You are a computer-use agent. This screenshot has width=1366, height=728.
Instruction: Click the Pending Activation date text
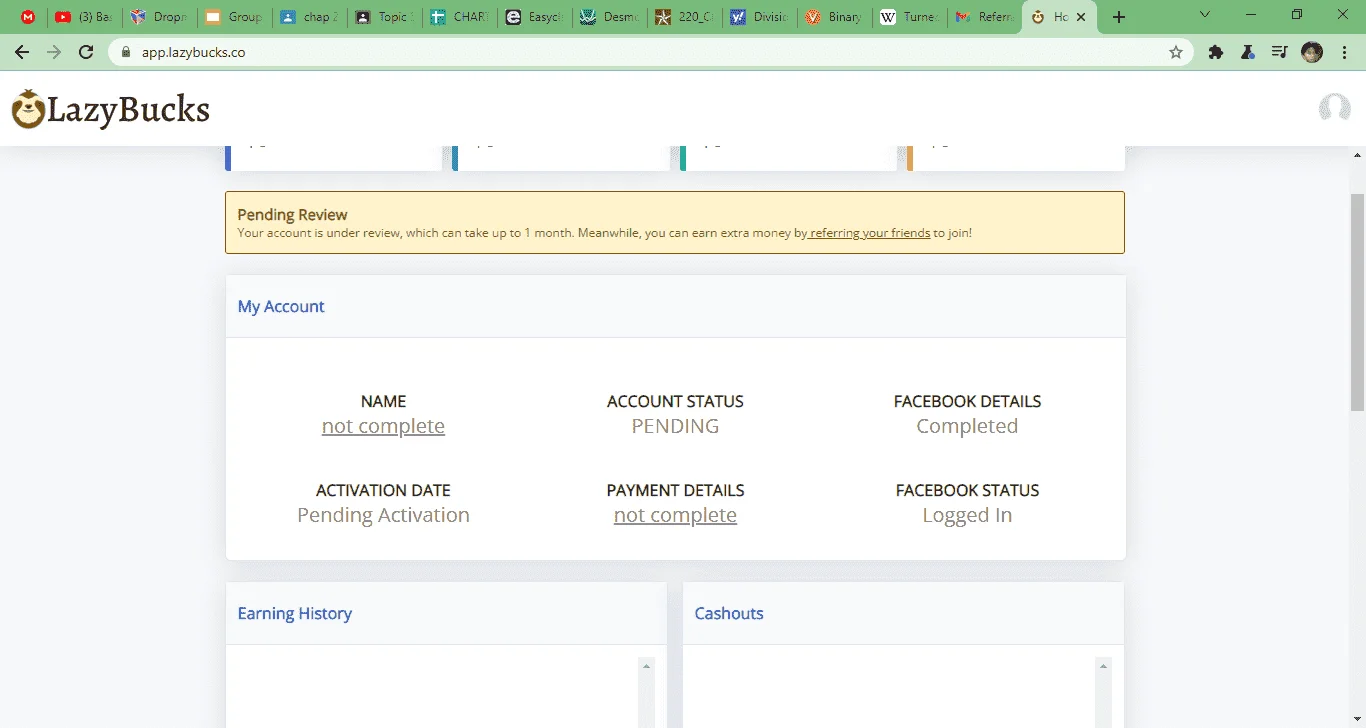pyautogui.click(x=383, y=515)
